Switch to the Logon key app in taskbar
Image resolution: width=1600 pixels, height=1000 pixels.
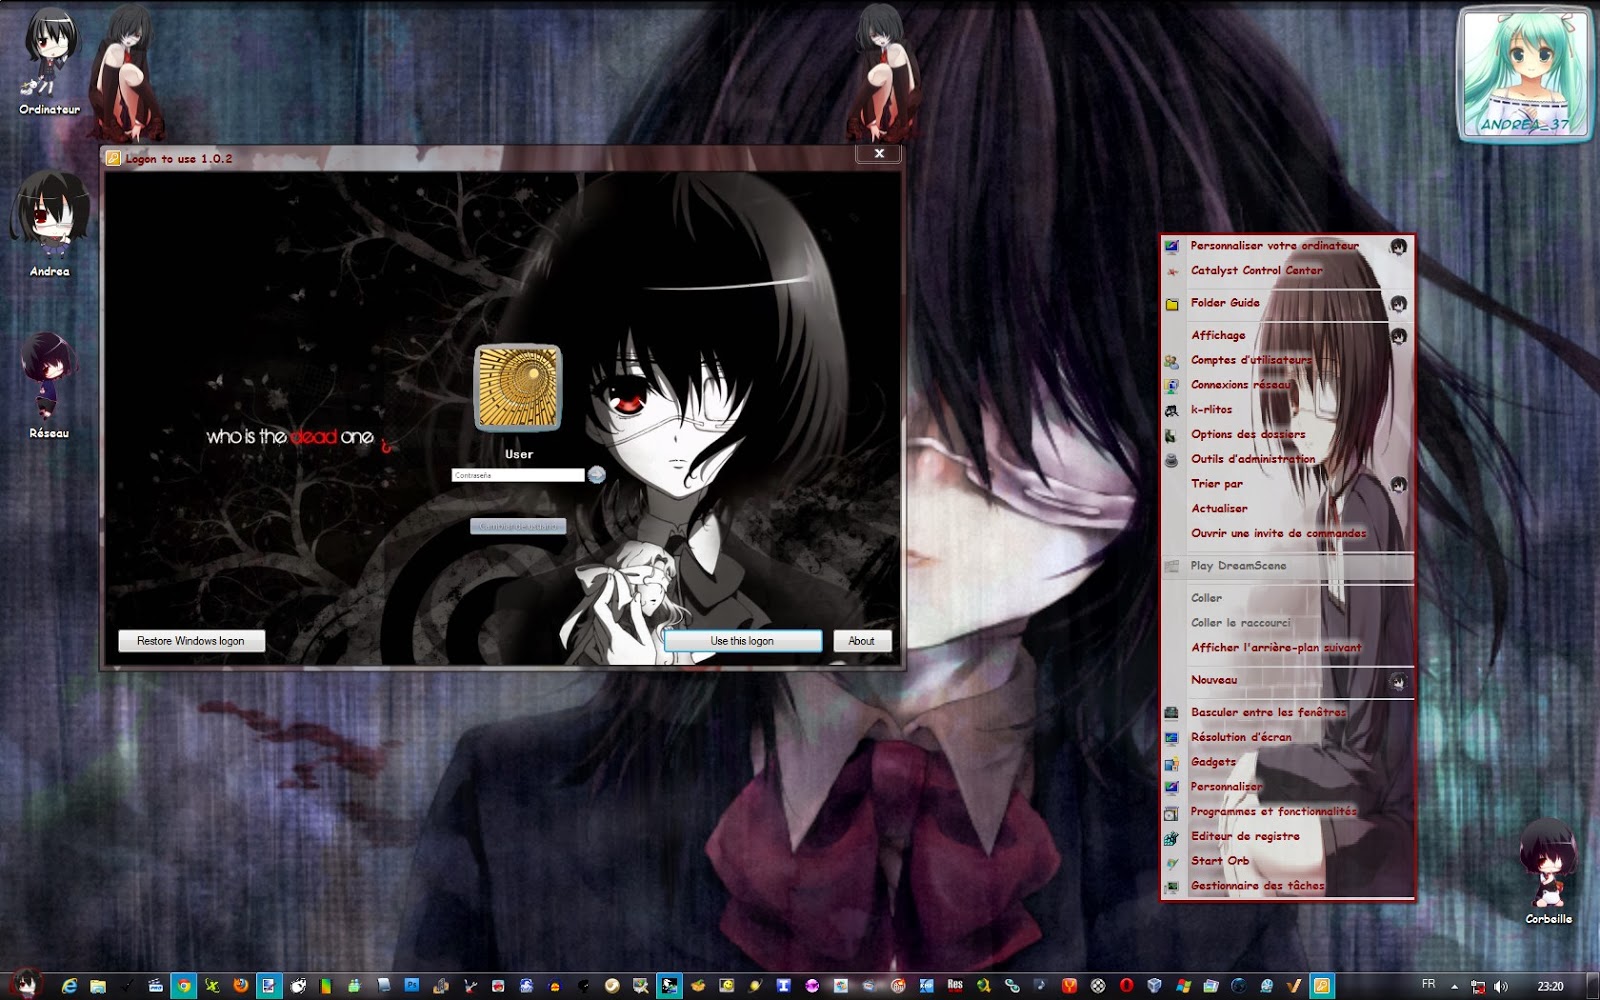coord(1322,986)
